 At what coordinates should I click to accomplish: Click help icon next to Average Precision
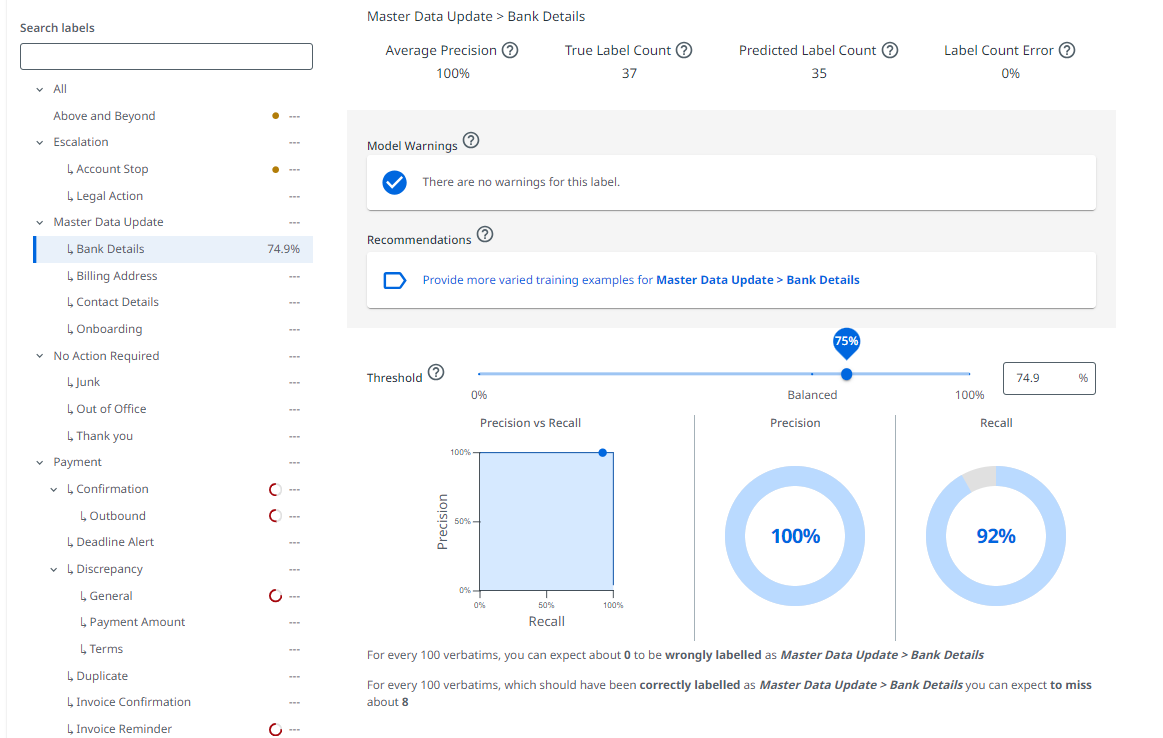click(x=510, y=50)
